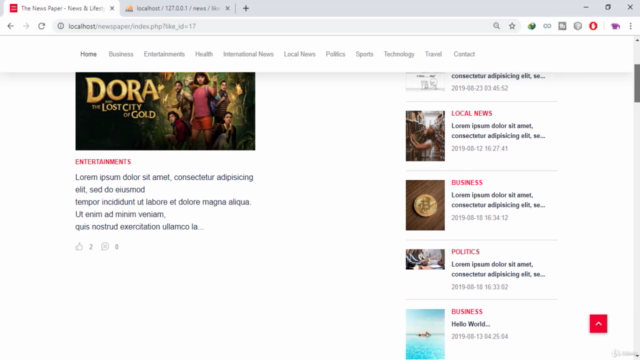This screenshot has width=640, height=360.
Task: Open the Entertainments menu item
Action: coord(164,54)
